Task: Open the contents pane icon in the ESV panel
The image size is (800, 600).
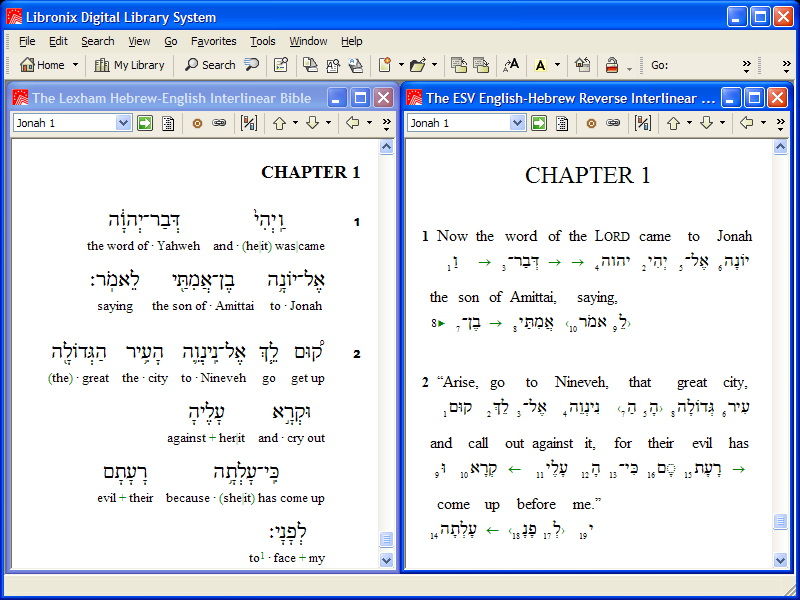Action: pyautogui.click(x=563, y=123)
